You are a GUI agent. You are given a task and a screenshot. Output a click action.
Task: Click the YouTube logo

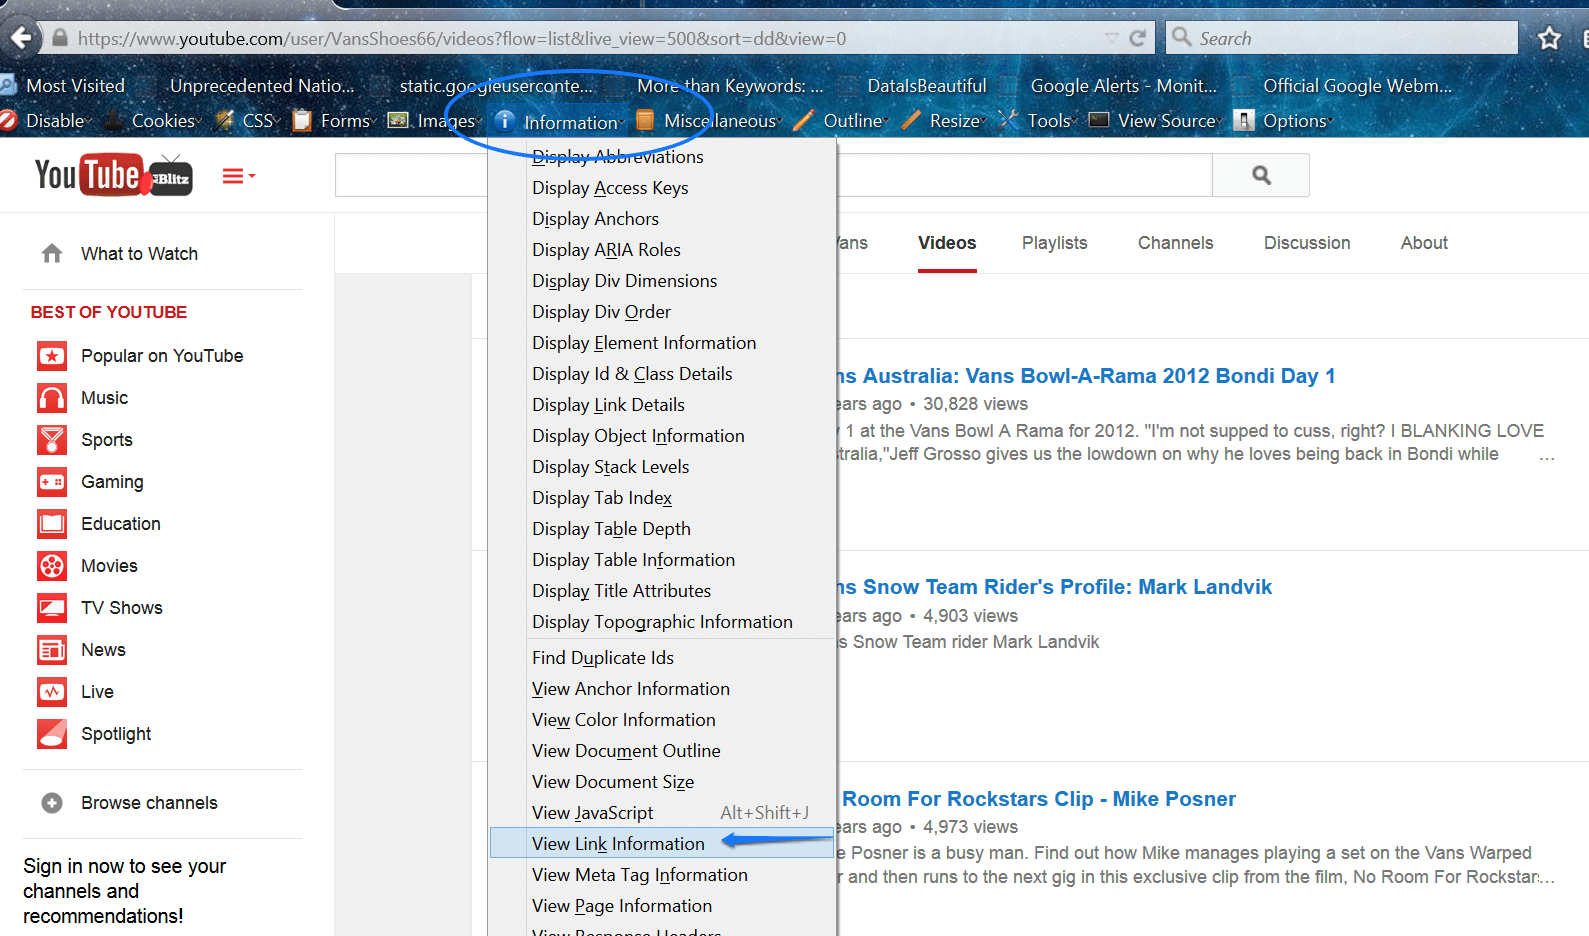coord(113,176)
